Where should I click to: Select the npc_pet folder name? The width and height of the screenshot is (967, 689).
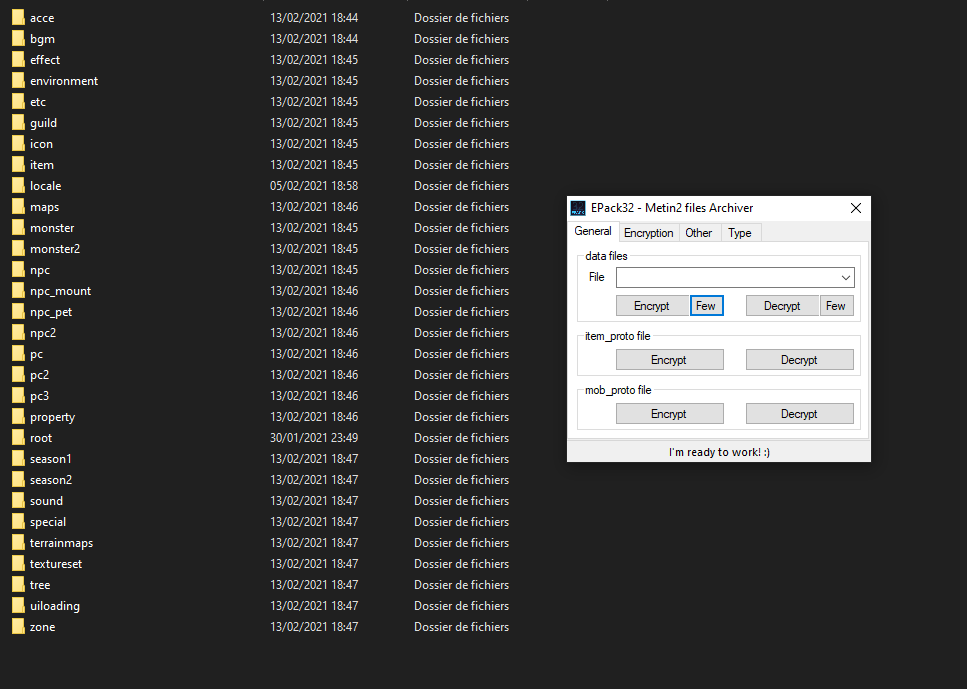coord(51,312)
